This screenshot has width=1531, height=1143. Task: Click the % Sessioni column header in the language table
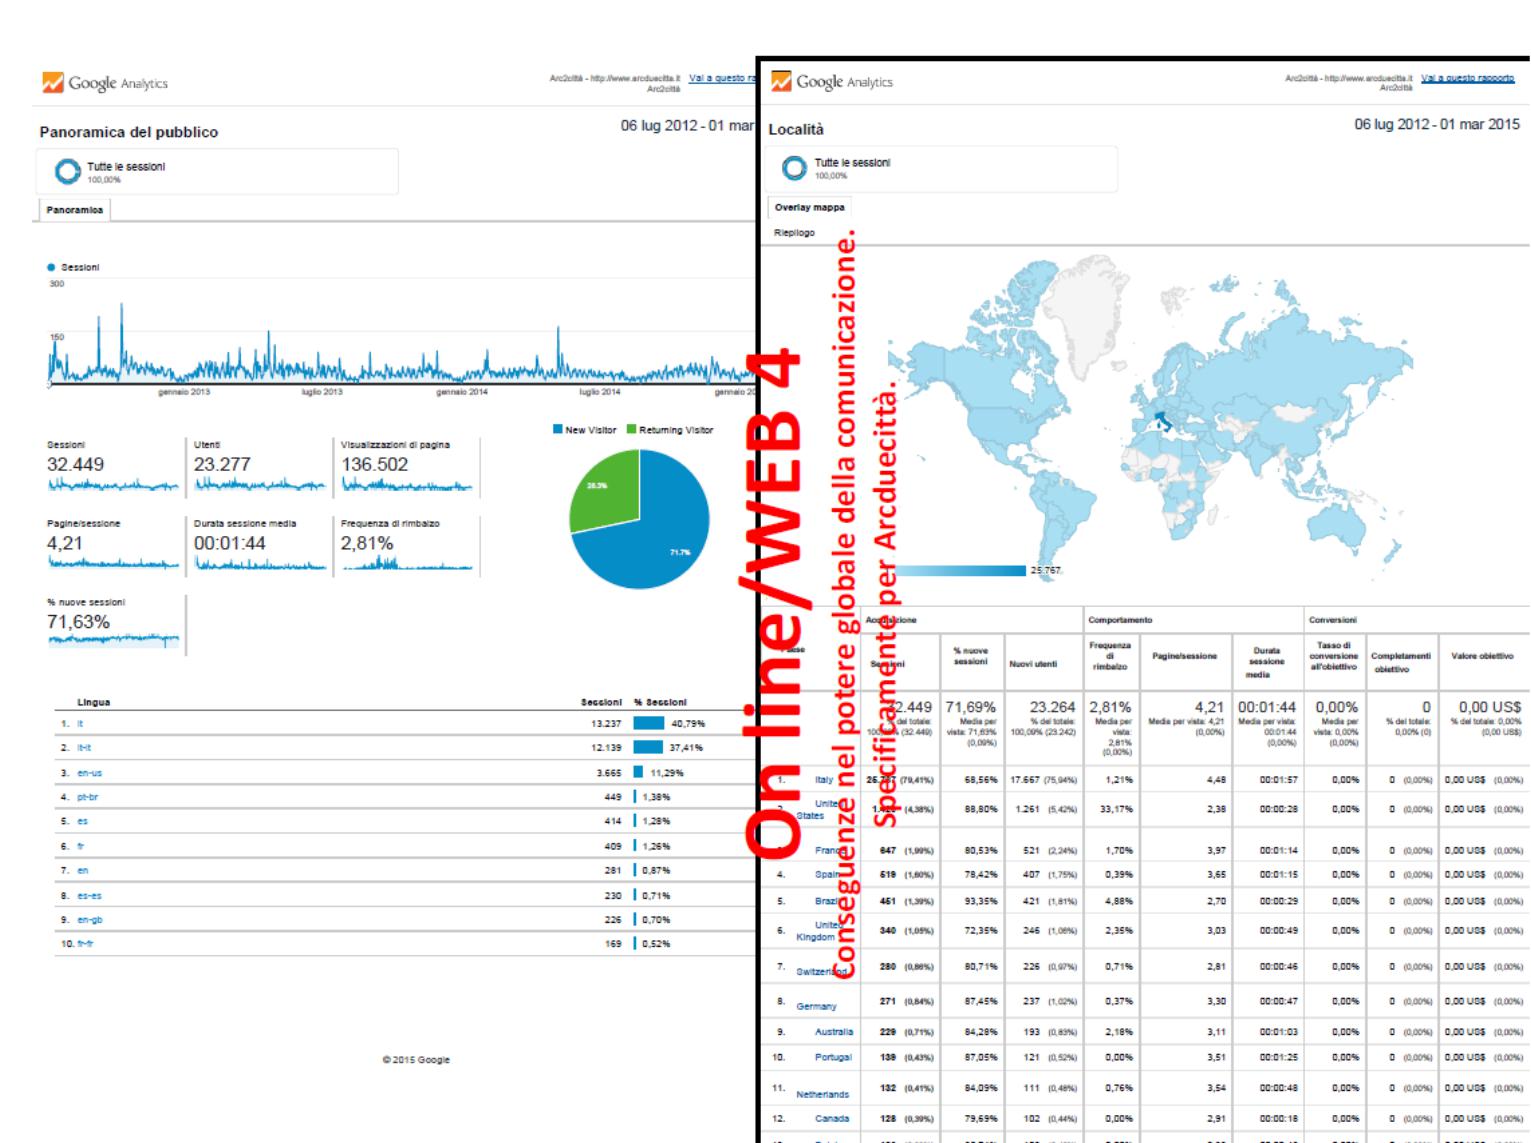click(660, 702)
